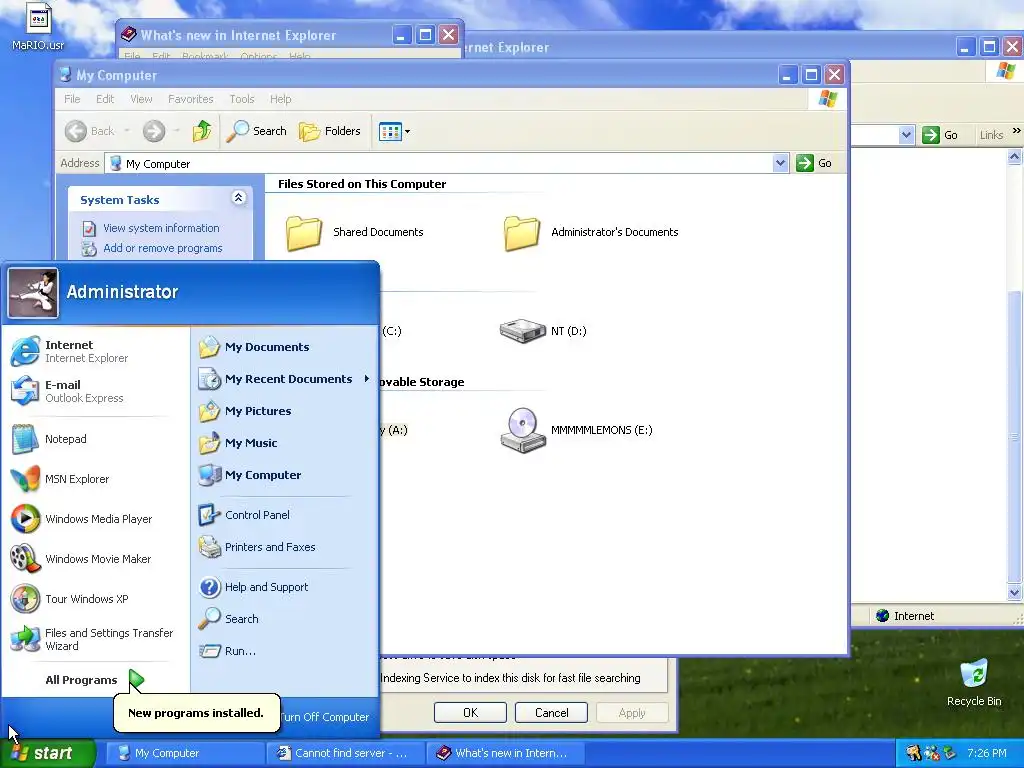Screen dimensions: 1024x768
Task: Click the Up folder toolbar icon
Action: pos(202,131)
